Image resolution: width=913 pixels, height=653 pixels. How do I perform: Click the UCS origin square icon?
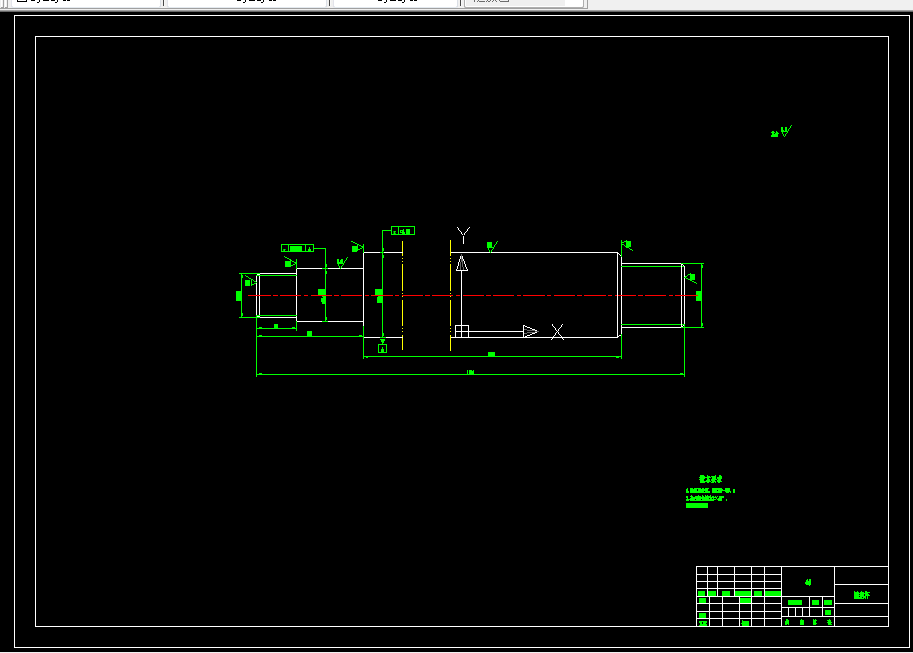(462, 331)
